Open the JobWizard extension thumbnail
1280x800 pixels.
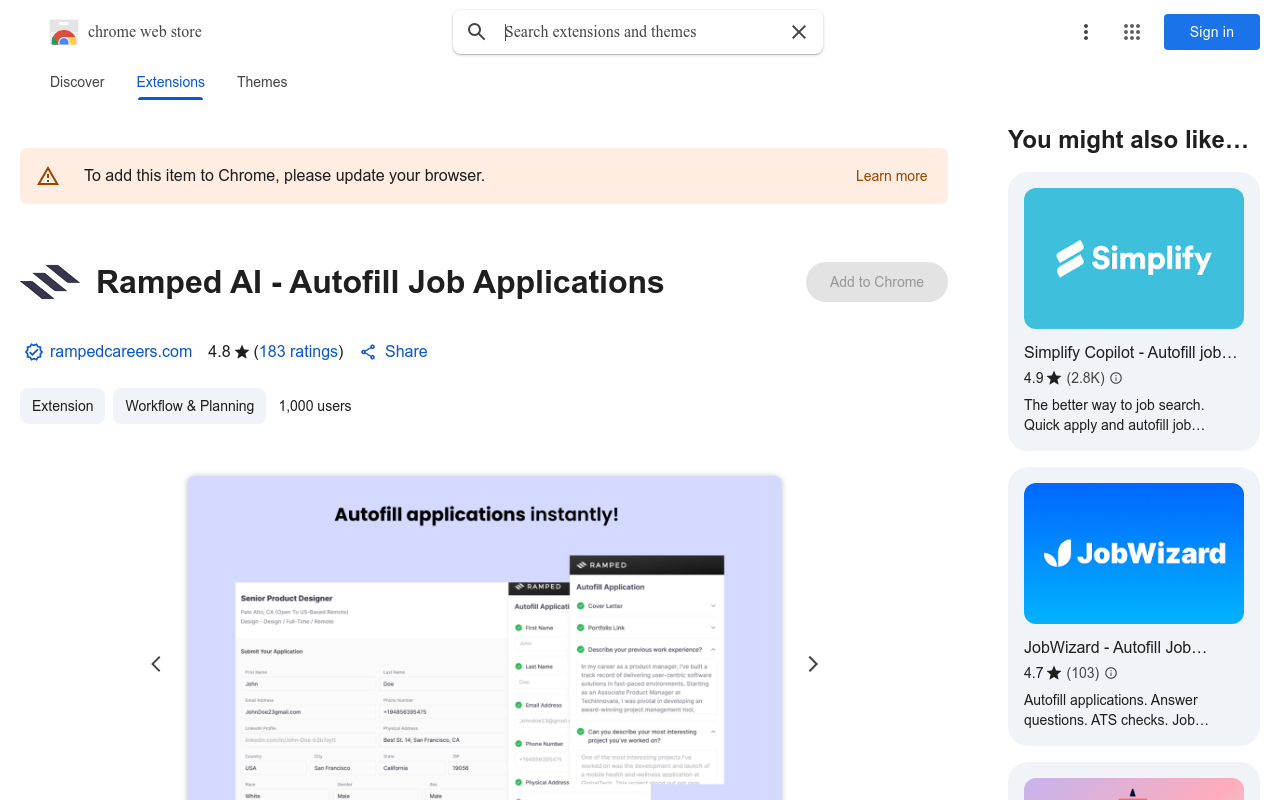[x=1134, y=553]
